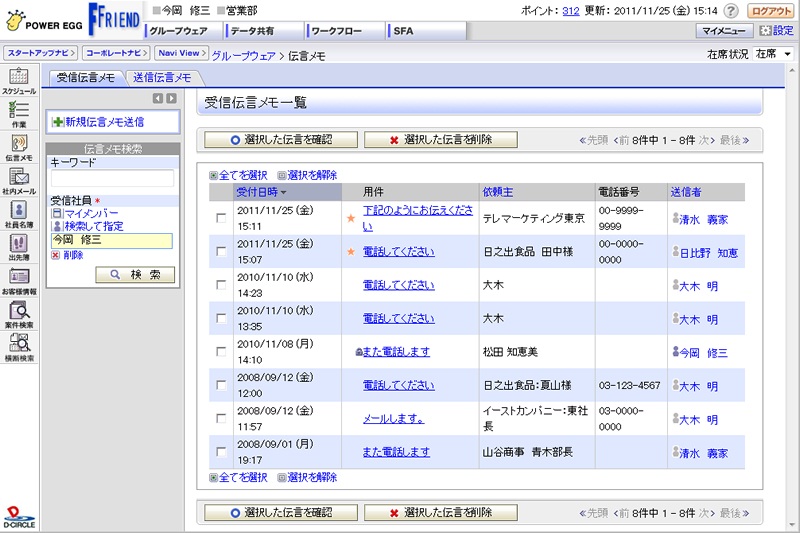This screenshot has width=800, height=533.
Task: Click star icon on 15:07 memo
Action: coord(351,251)
